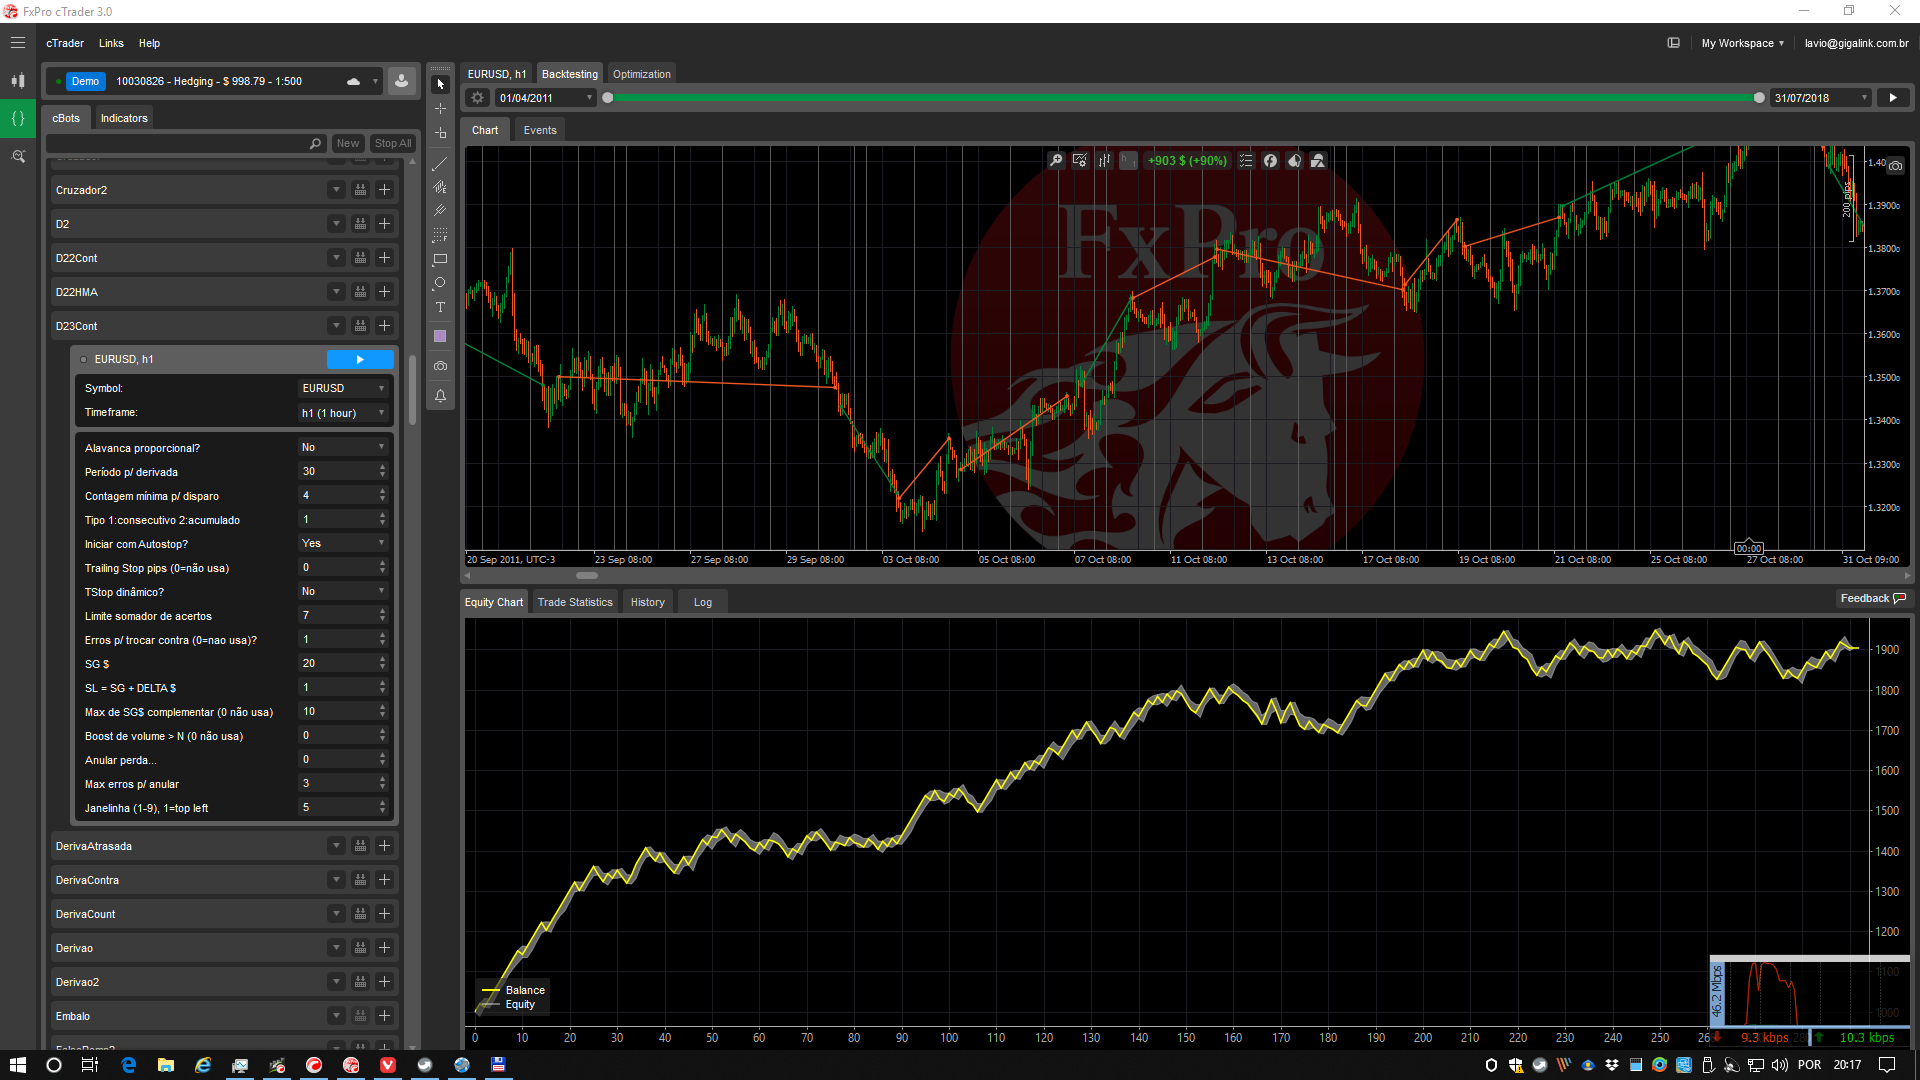Switch to the Backtesting tab

coord(569,74)
